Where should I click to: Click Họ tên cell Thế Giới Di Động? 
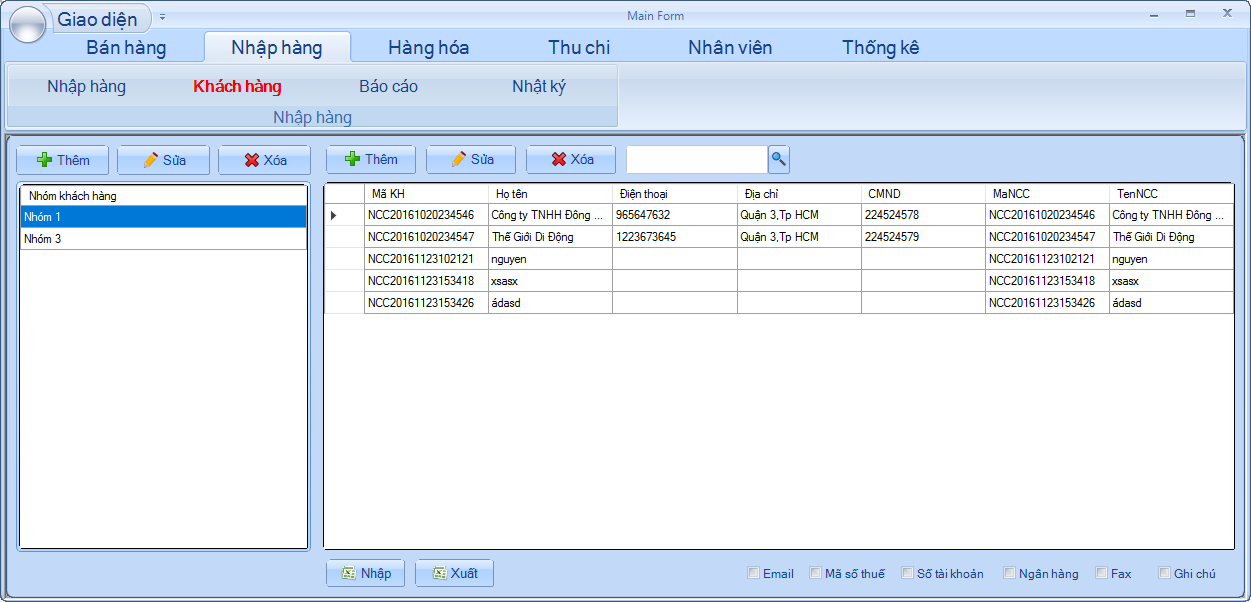(x=550, y=237)
